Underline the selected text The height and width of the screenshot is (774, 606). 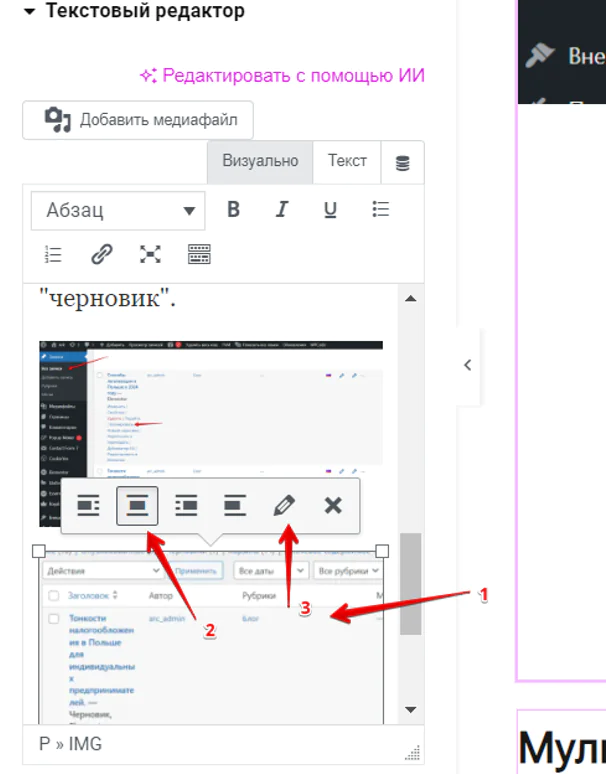click(330, 210)
